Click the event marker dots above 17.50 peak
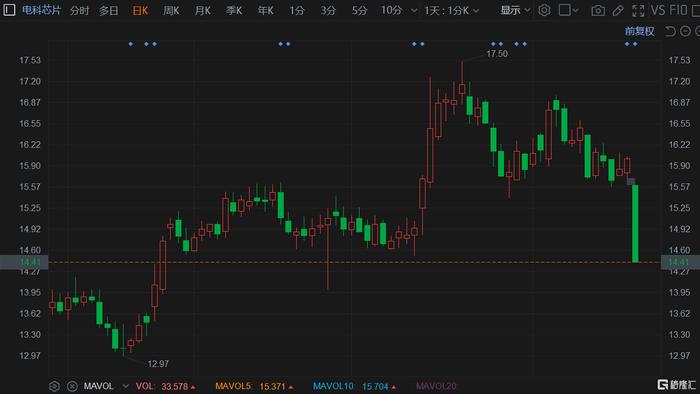This screenshot has width=700, height=394. point(497,44)
